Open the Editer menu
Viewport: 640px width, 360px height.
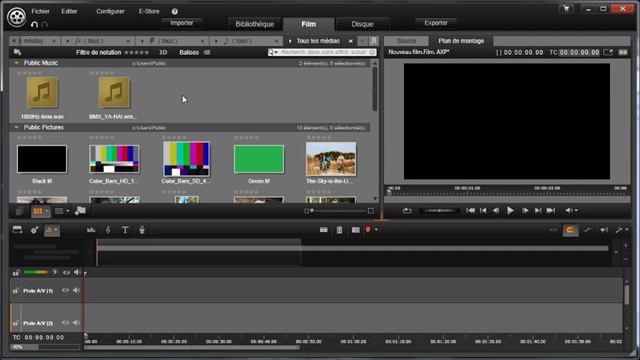pyautogui.click(x=69, y=11)
